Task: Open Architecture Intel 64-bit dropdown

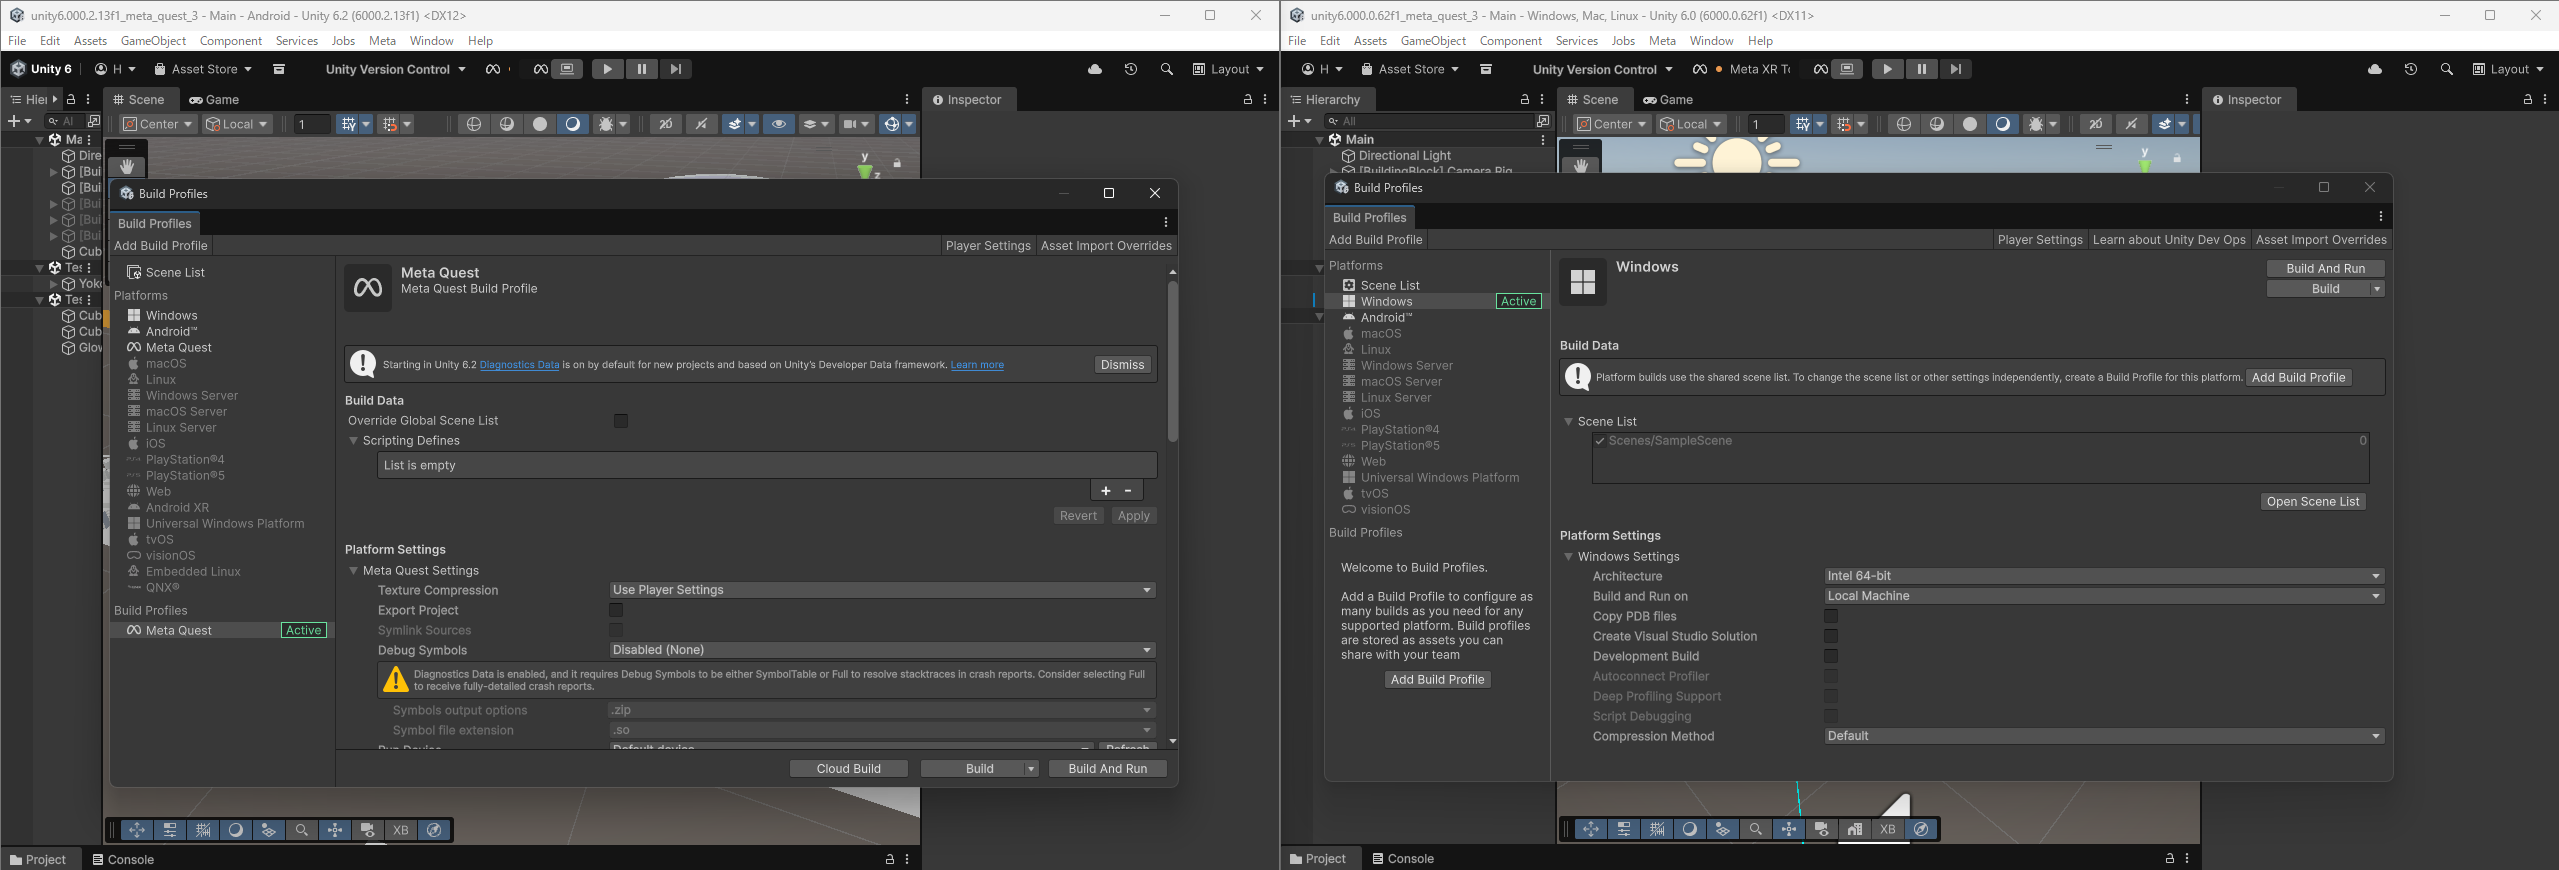Action: click(2104, 576)
